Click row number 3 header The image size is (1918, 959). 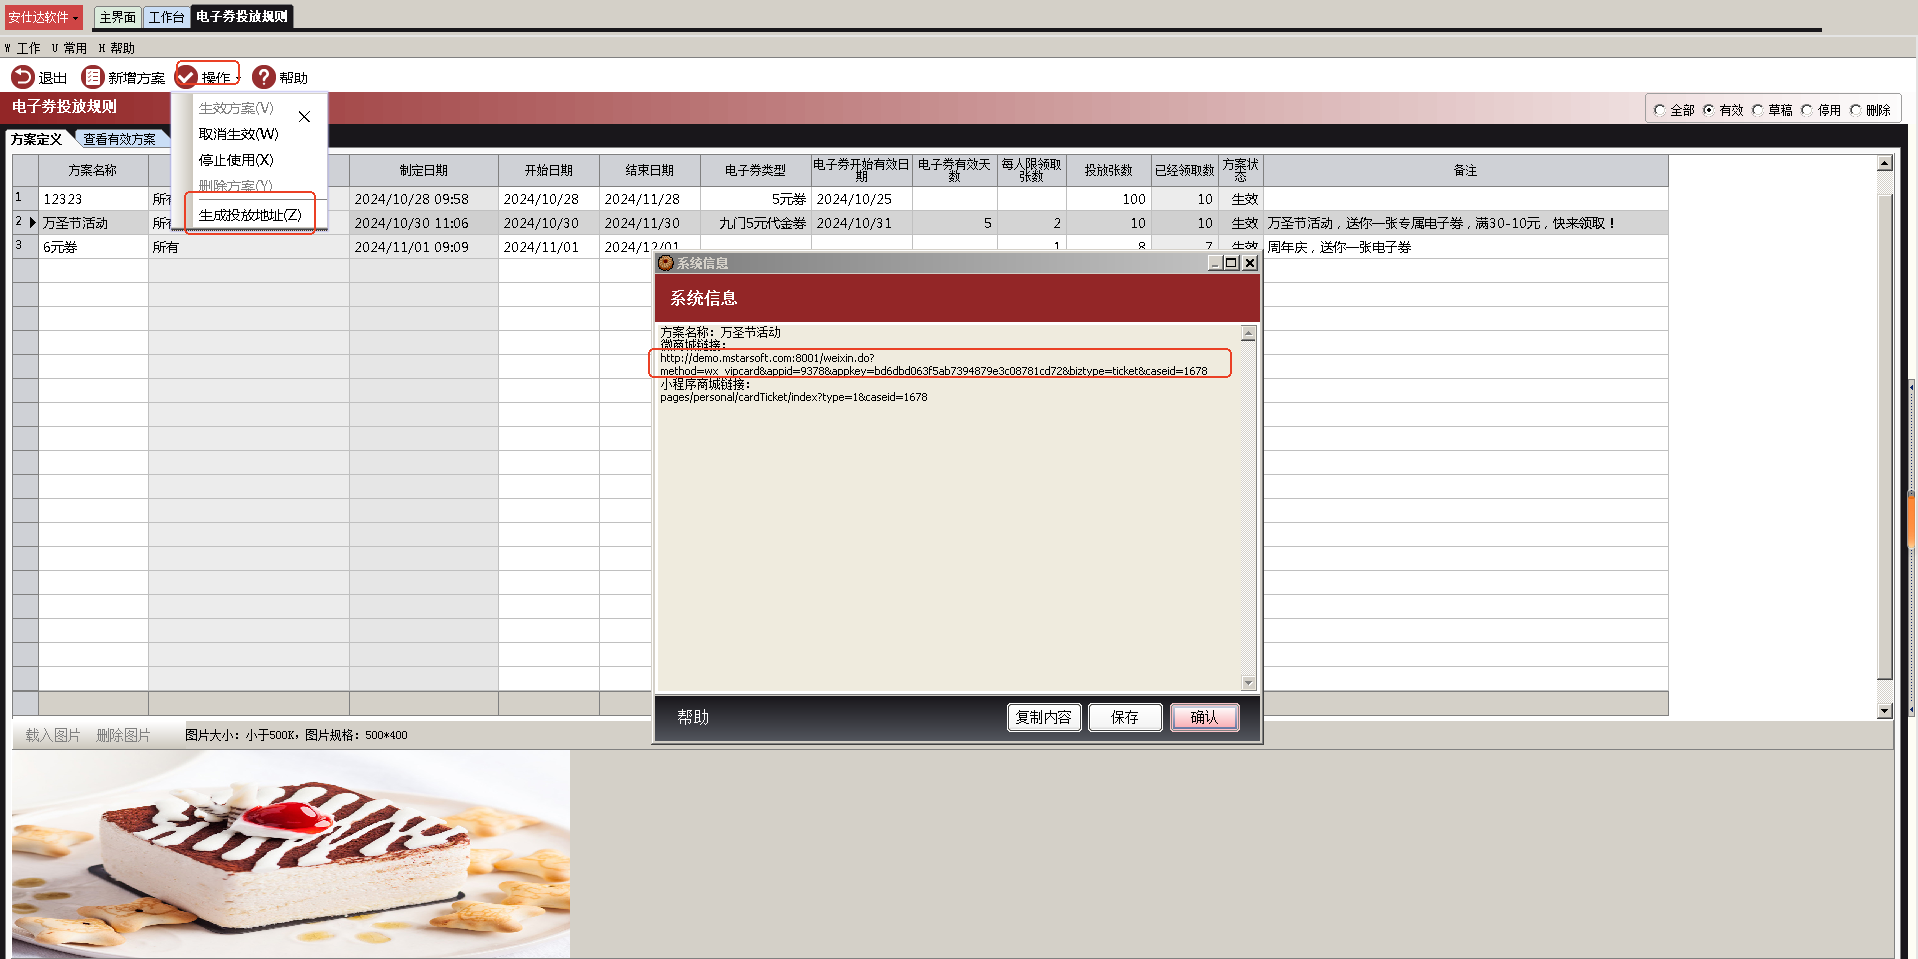click(25, 247)
